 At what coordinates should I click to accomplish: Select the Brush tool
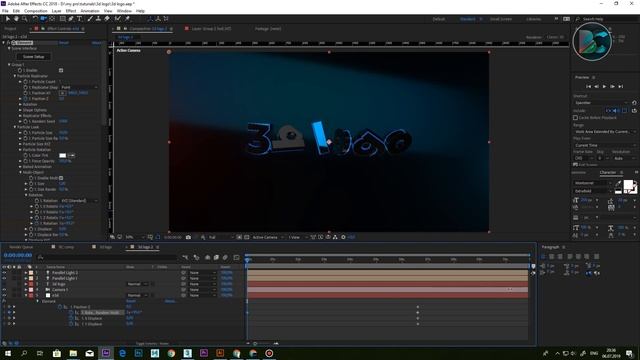(x=90, y=19)
